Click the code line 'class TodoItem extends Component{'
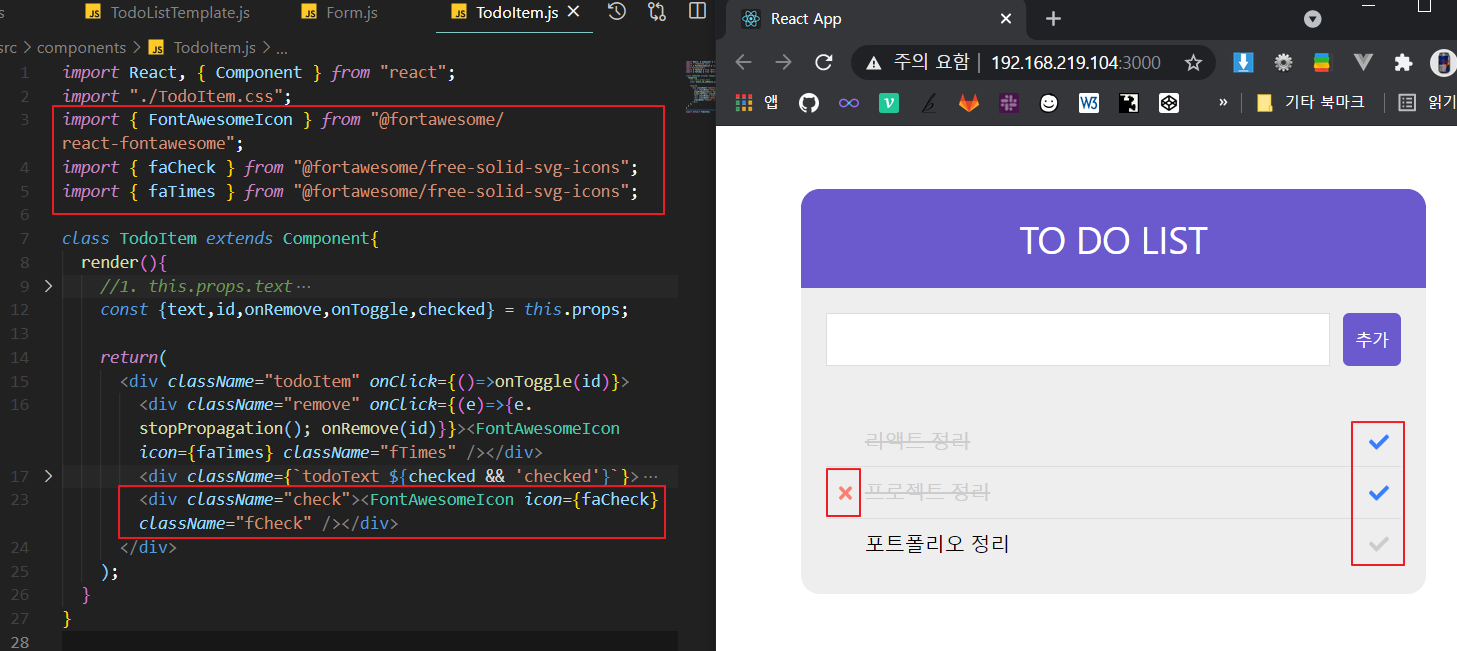Screen dimensions: 1457x651 221,238
